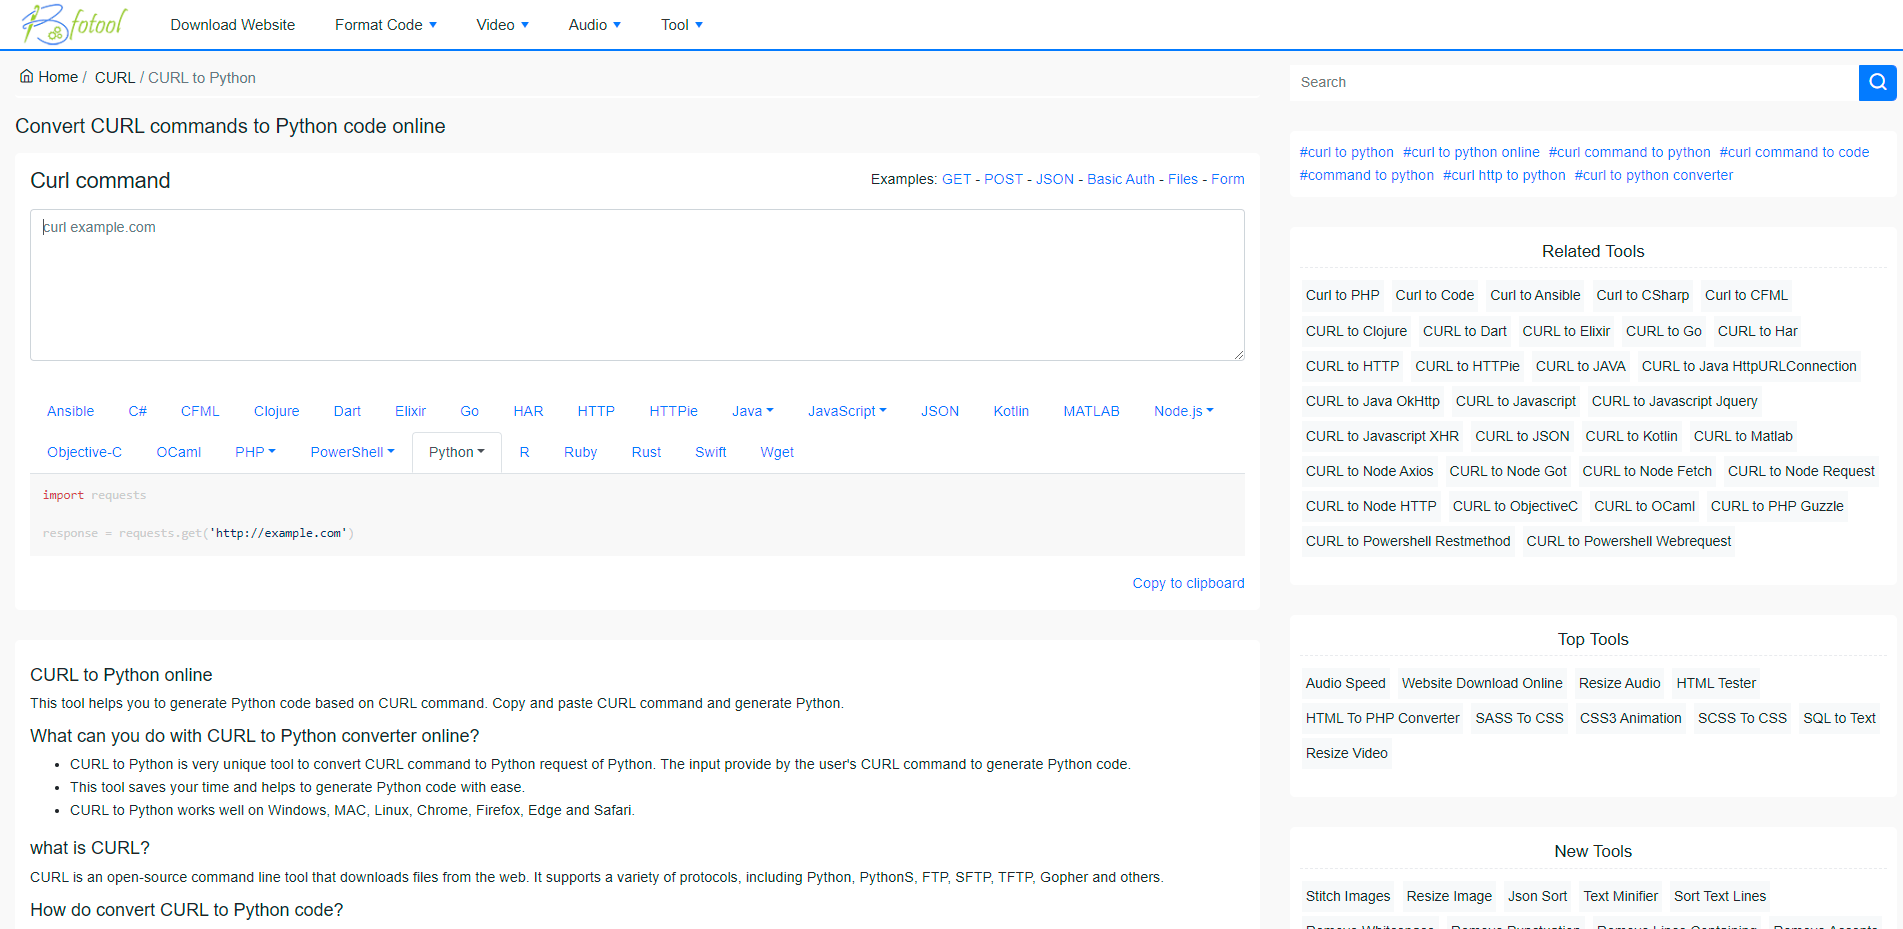Open Download Website page
Image resolution: width=1903 pixels, height=929 pixels.
(x=232, y=25)
